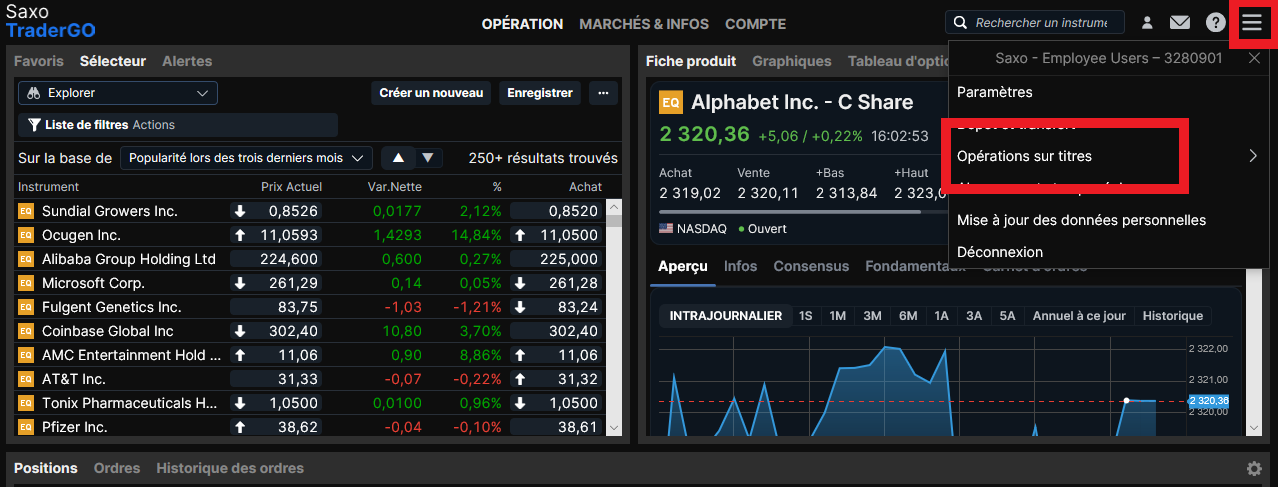Open the help question mark icon
This screenshot has height=487, width=1278.
pyautogui.click(x=1215, y=22)
